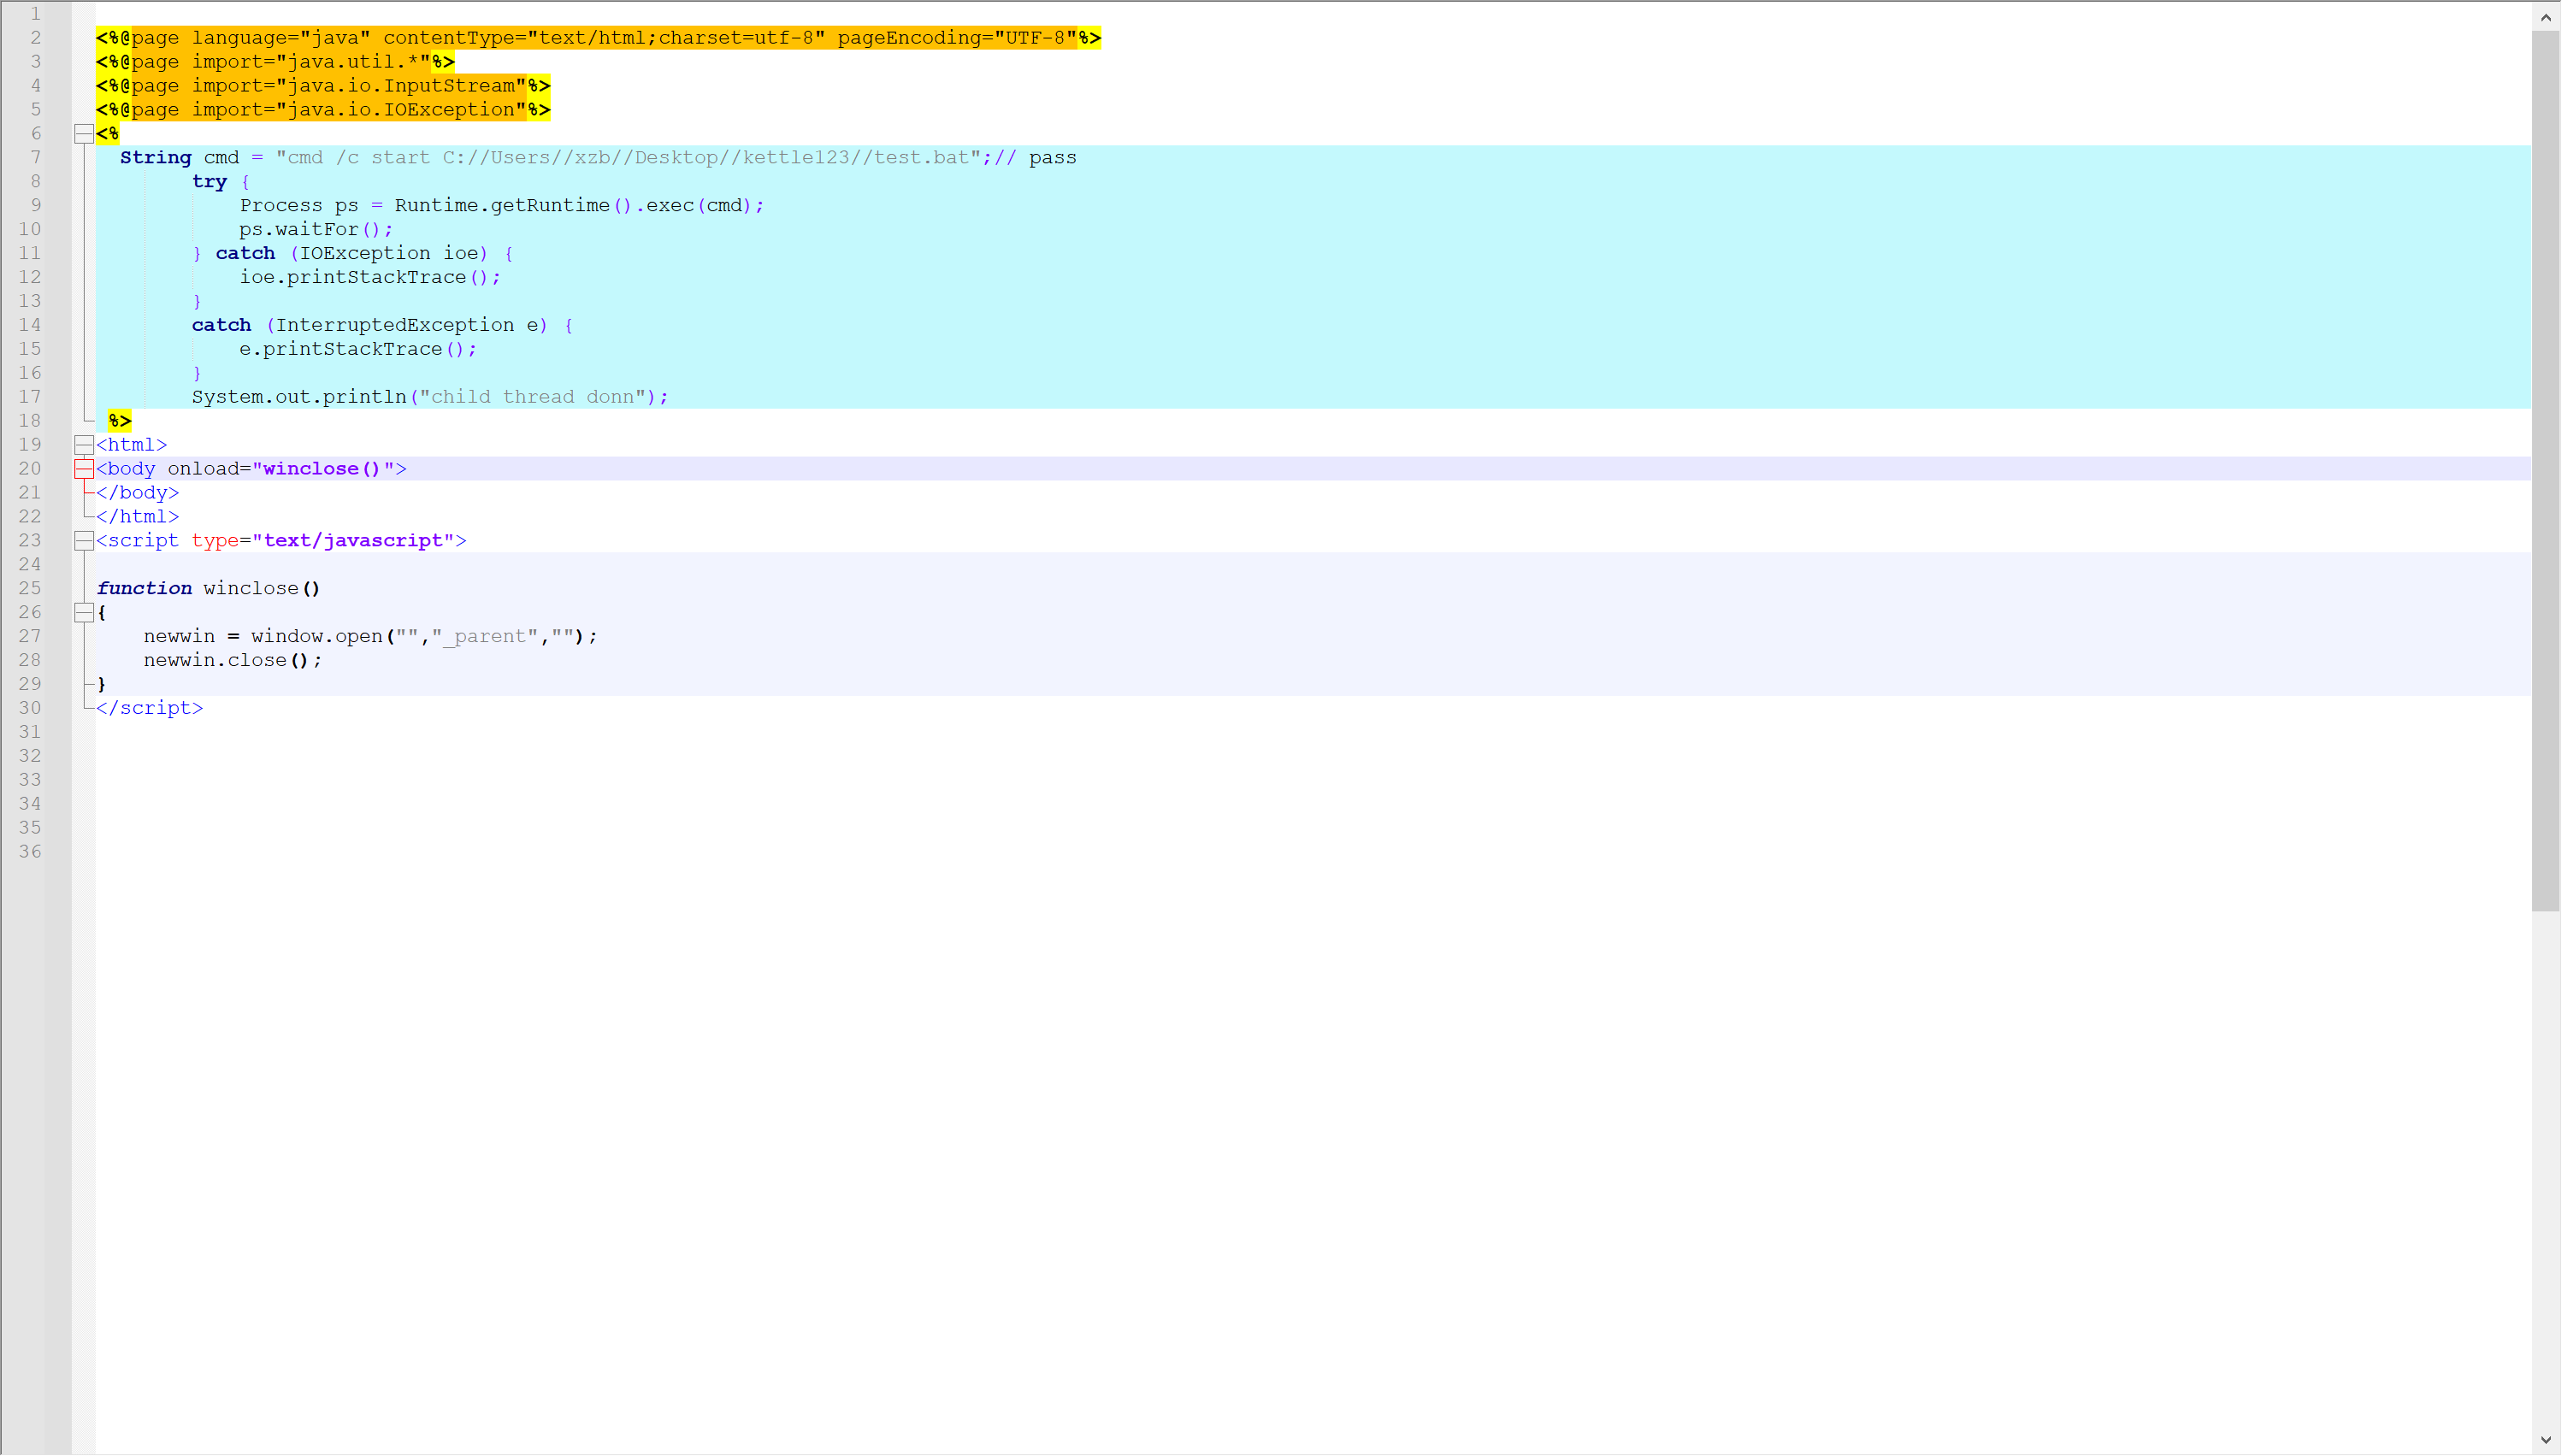Collapse the html tag fold marker
The width and height of the screenshot is (2562, 1456).
(x=84, y=445)
